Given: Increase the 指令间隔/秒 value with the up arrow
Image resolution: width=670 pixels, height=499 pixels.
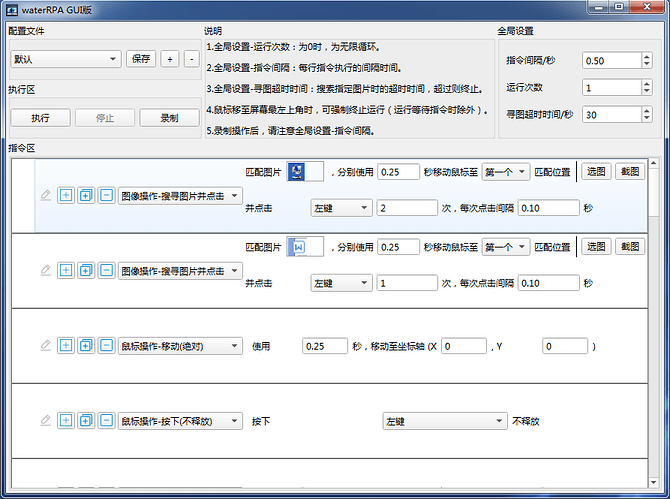Looking at the screenshot, I should (646, 55).
